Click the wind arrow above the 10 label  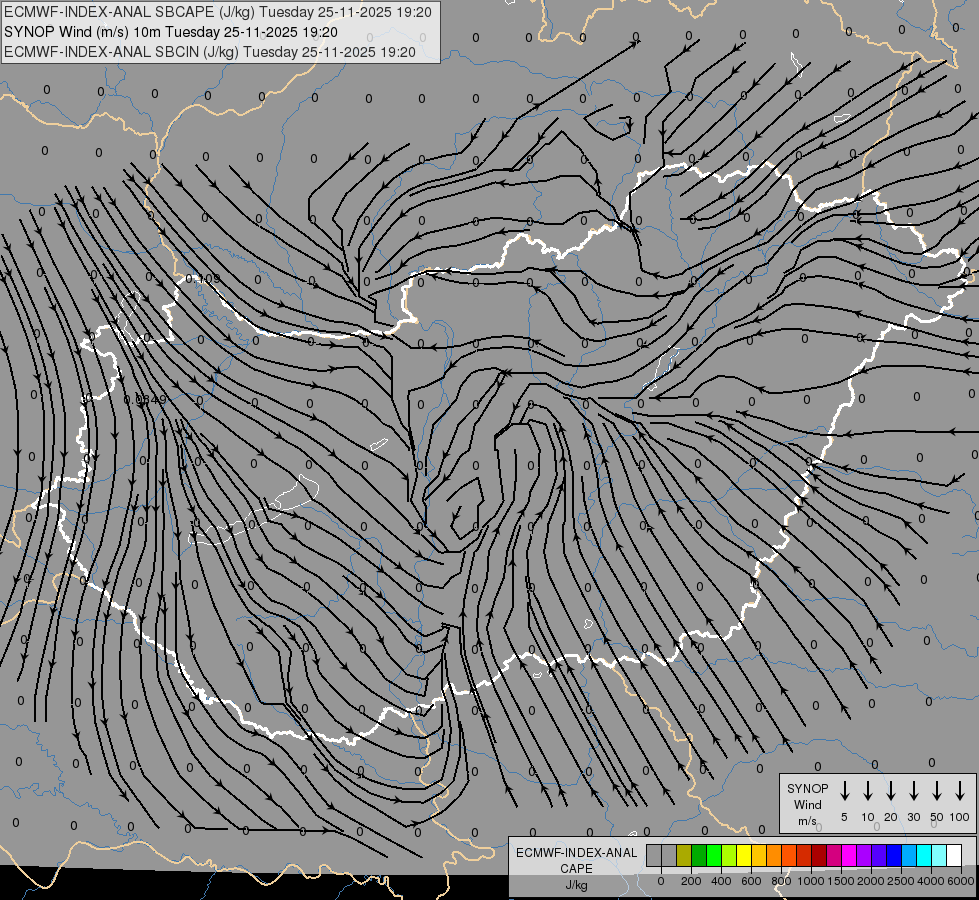[x=868, y=791]
